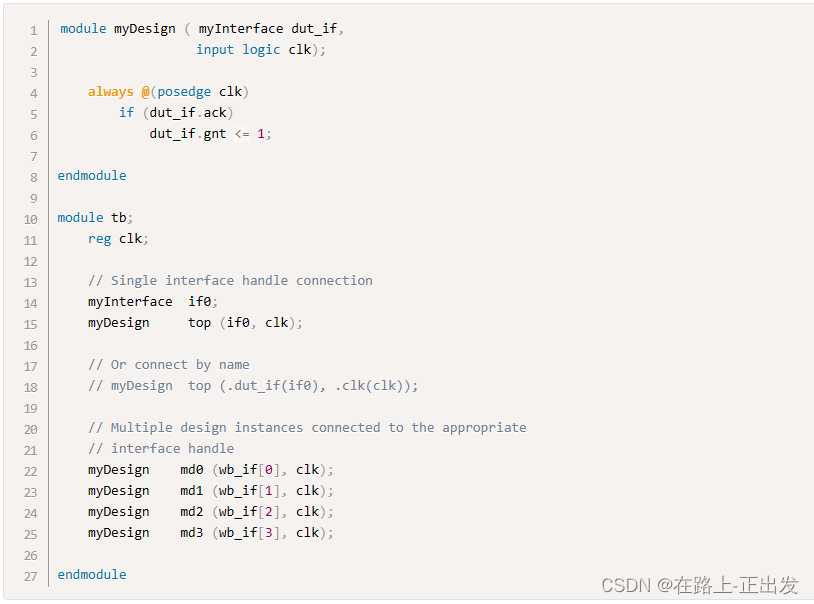Click line number 1 in gutter
The image size is (814, 604).
point(34,31)
